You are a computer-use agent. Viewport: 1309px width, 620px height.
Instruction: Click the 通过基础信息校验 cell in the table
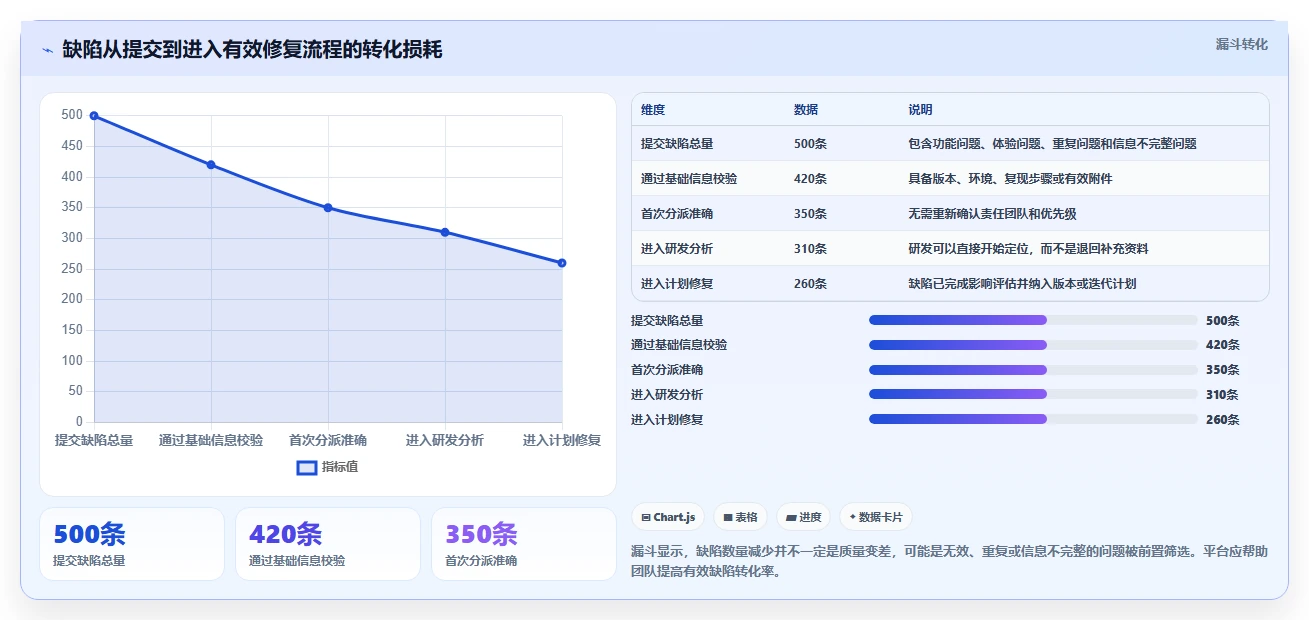[x=689, y=179]
